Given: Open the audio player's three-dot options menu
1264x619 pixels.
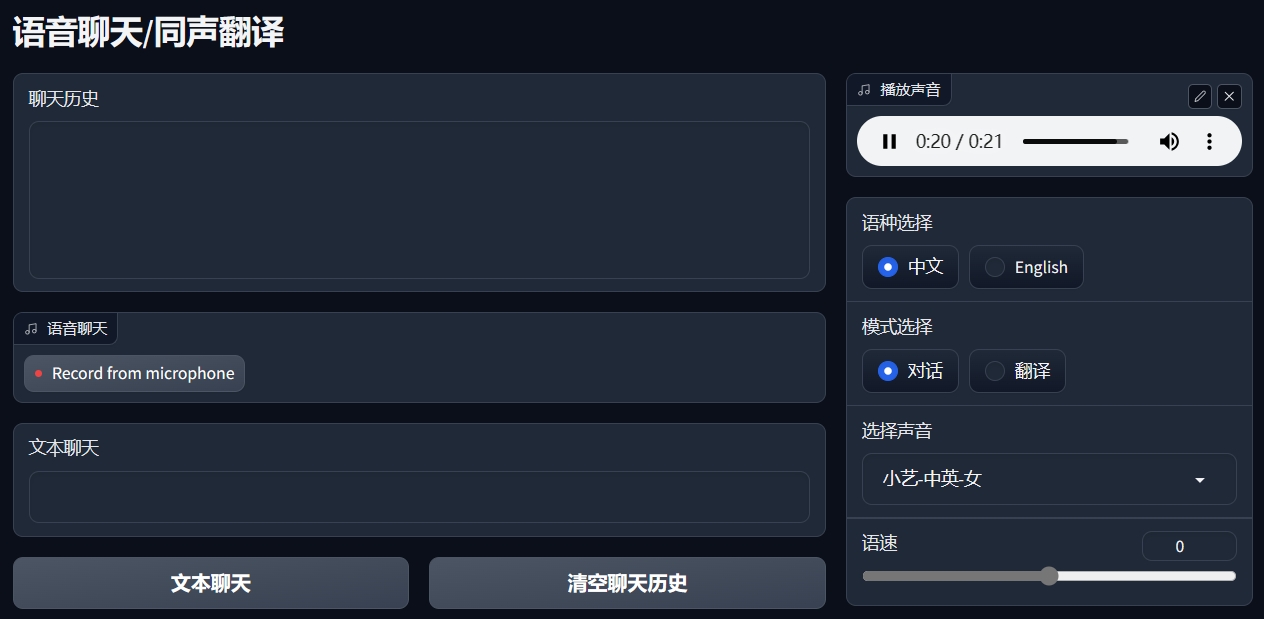Looking at the screenshot, I should [x=1209, y=141].
